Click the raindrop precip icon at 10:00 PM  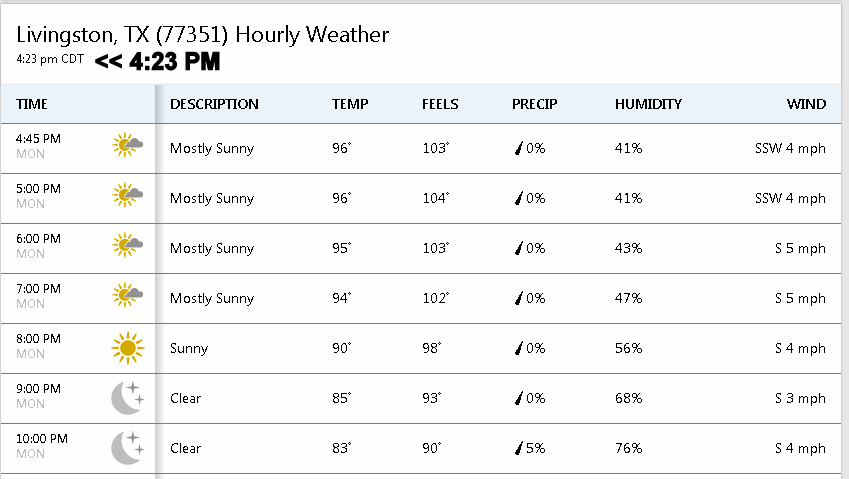519,448
